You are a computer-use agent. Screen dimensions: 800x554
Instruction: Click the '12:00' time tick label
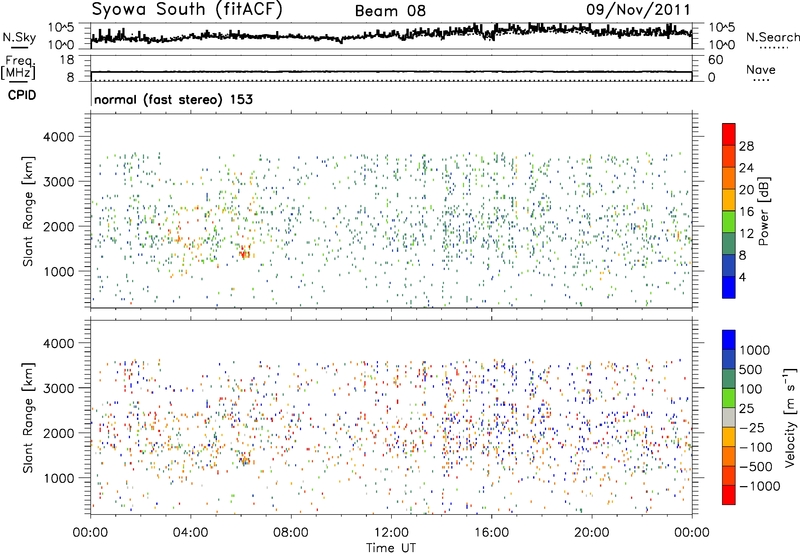pos(391,533)
